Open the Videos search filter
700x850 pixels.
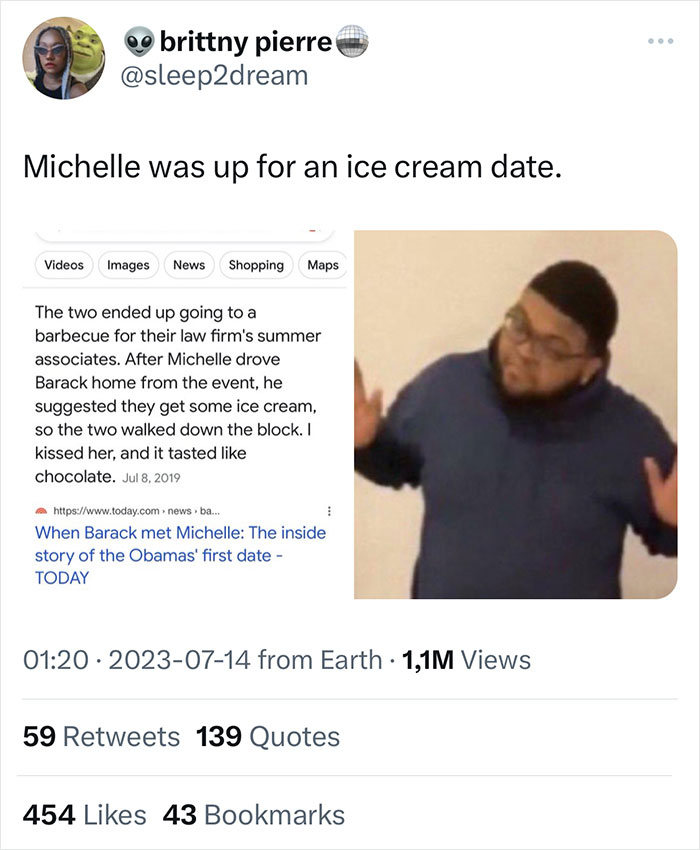point(63,265)
